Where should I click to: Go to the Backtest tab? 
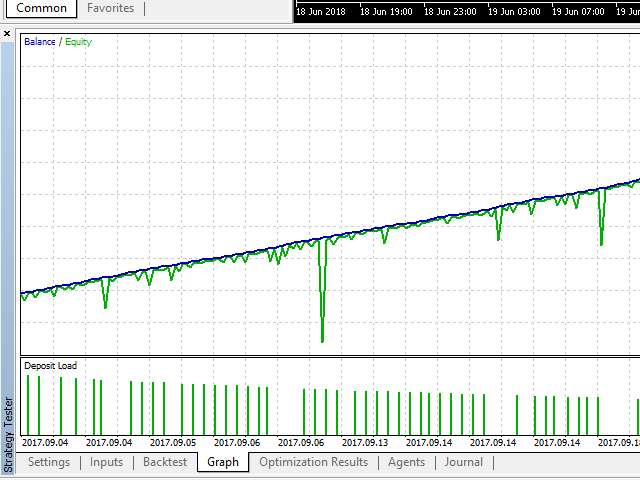click(165, 462)
